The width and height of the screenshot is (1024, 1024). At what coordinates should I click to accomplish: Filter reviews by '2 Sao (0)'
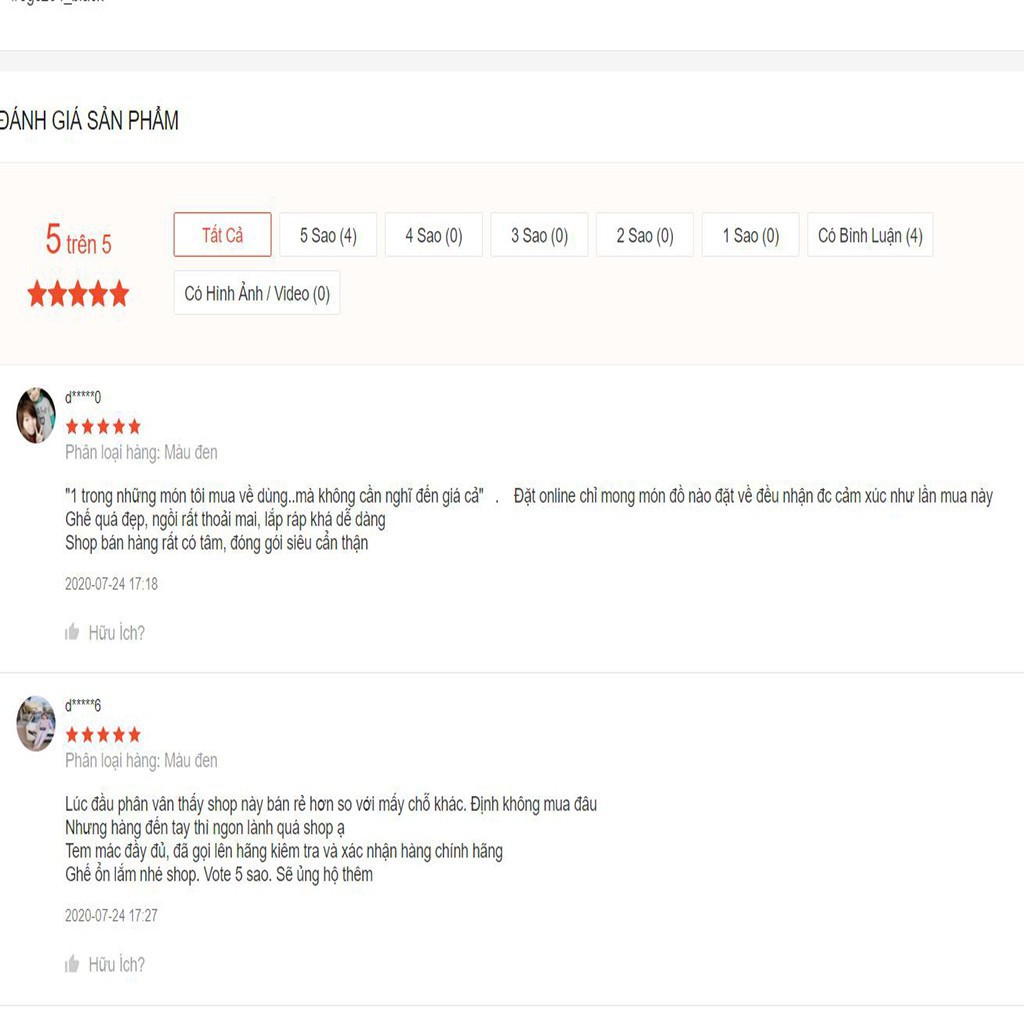coord(645,235)
